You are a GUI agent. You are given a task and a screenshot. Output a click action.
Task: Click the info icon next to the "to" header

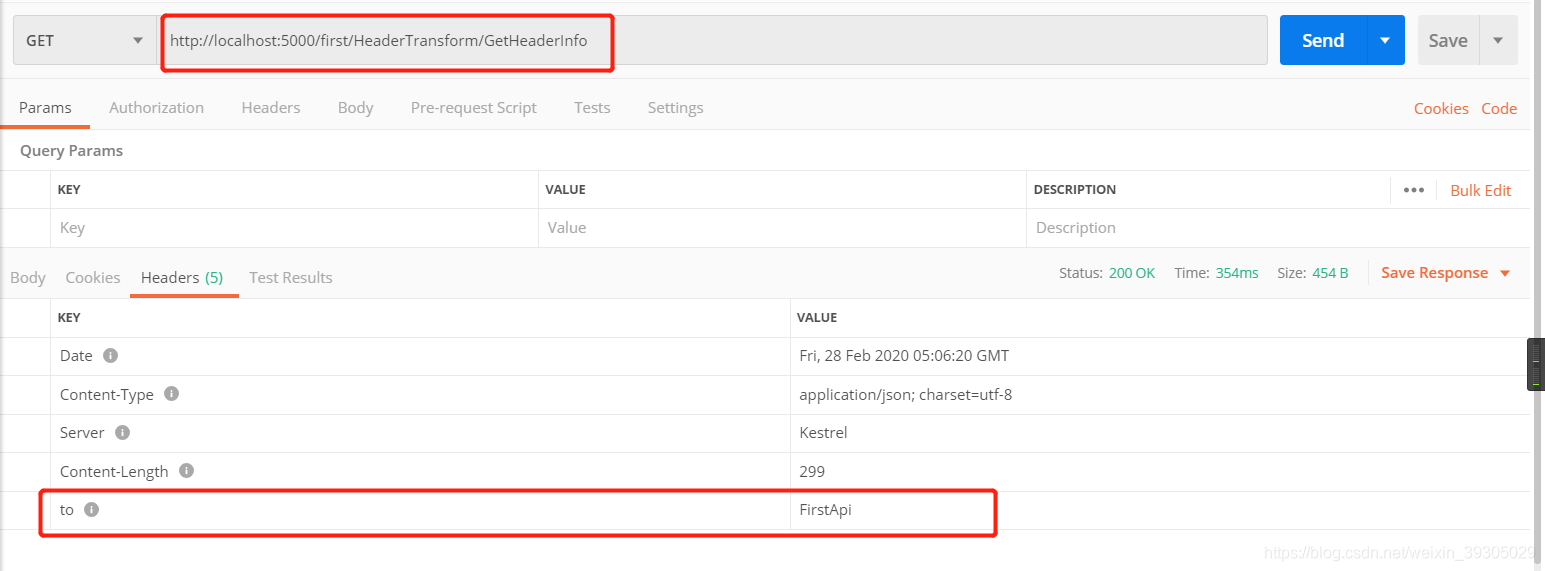click(92, 510)
